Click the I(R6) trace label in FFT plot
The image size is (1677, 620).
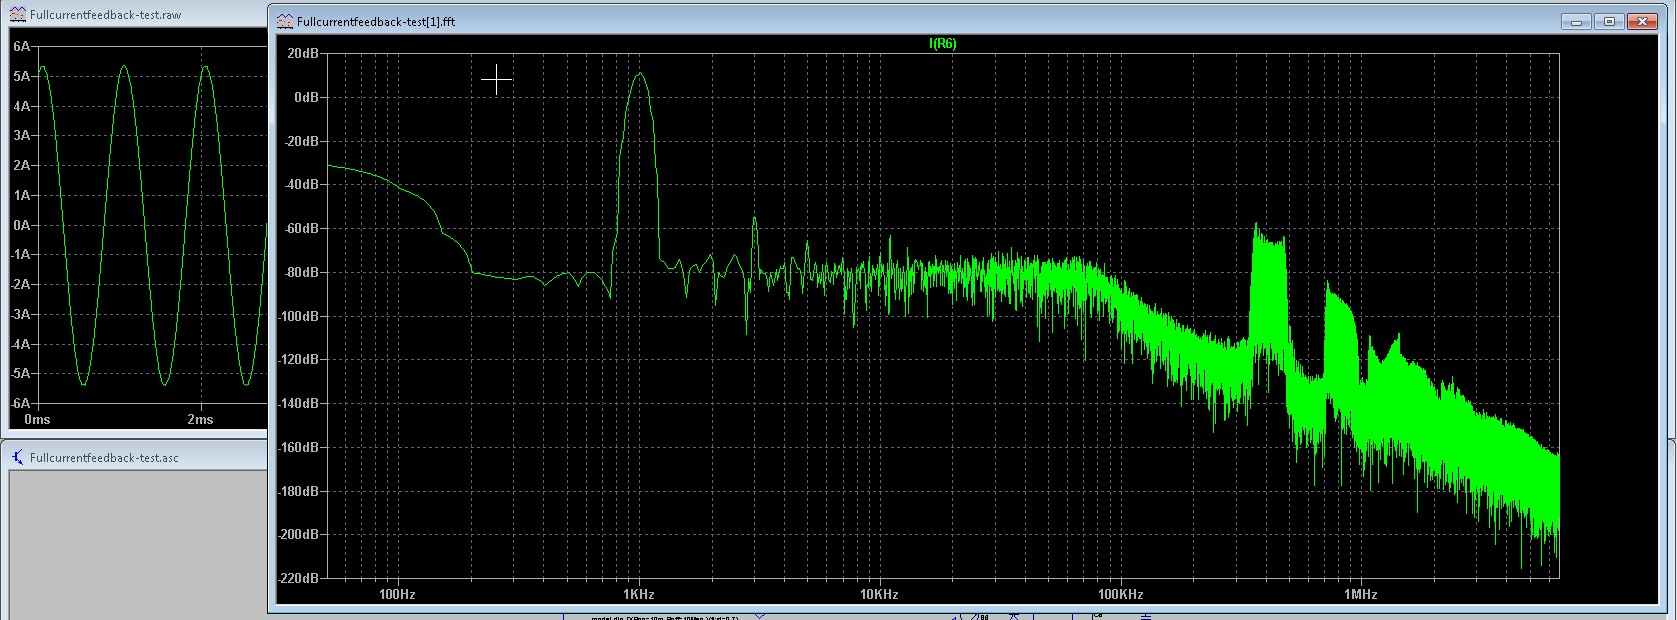pos(942,44)
